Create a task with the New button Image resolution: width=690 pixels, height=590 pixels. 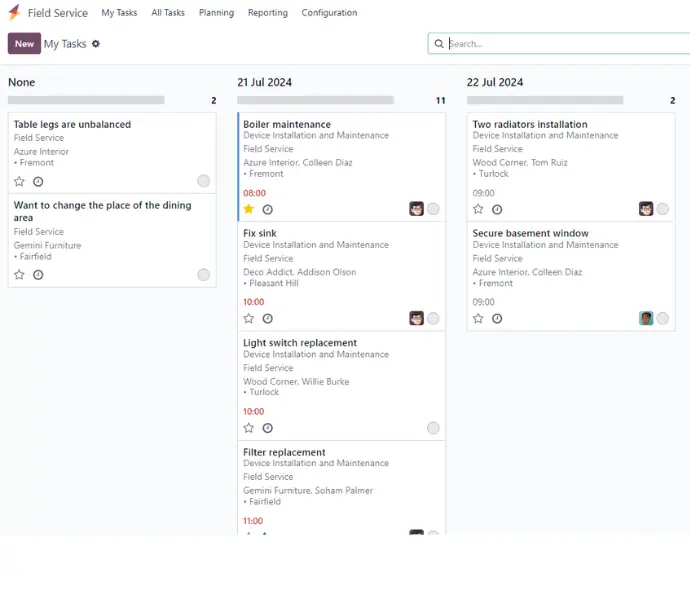coord(24,44)
